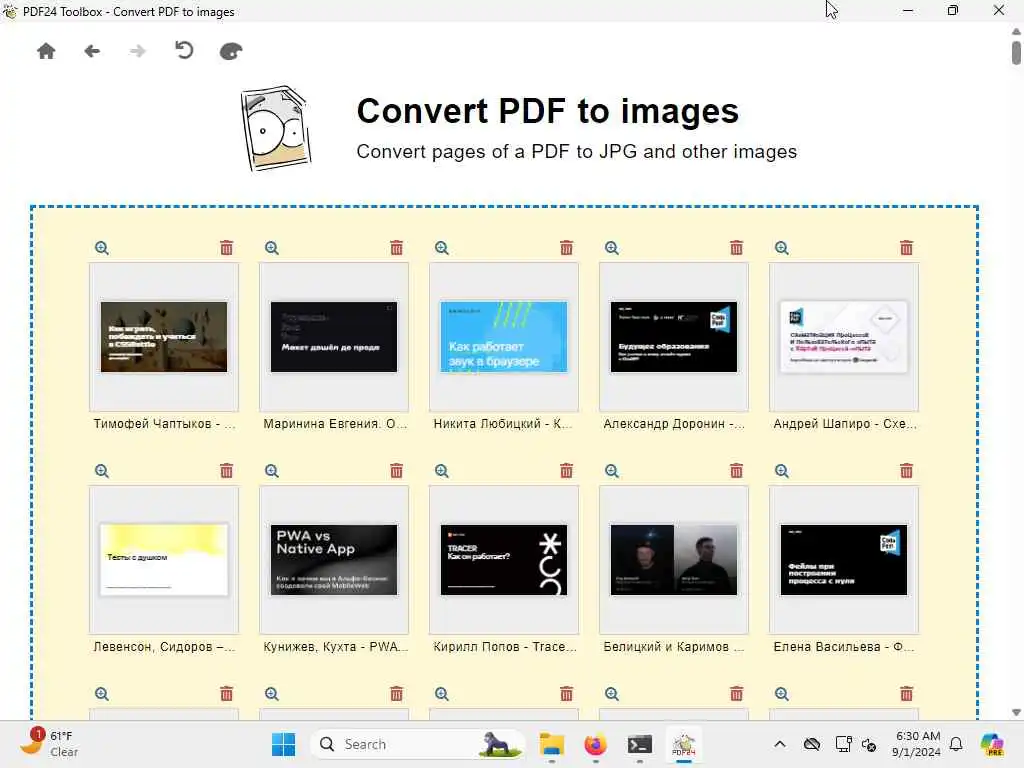This screenshot has height=768, width=1024.
Task: Remove the Андрей Шапиро file
Action: click(x=906, y=248)
